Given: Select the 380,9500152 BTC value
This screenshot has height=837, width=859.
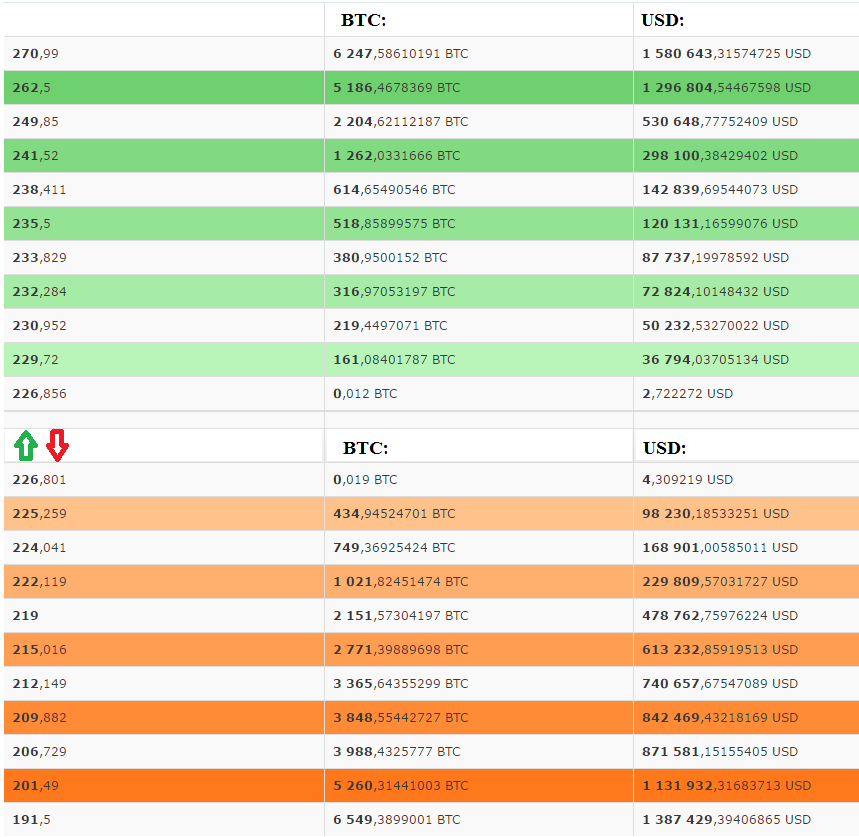Looking at the screenshot, I should pos(391,257).
